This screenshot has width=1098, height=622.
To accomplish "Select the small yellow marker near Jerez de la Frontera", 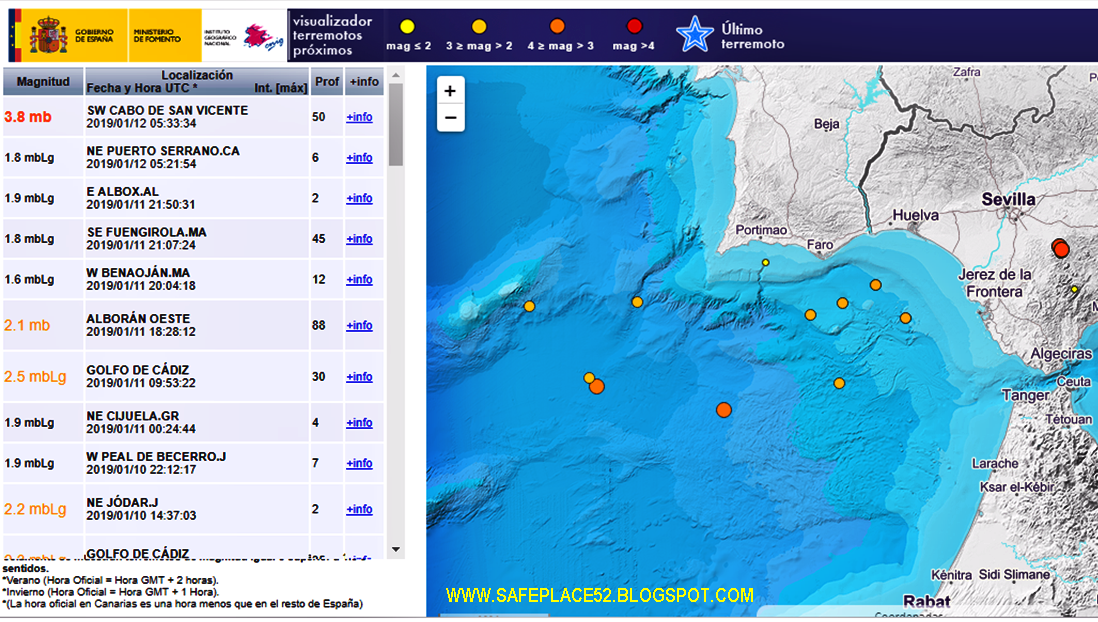I will pyautogui.click(x=1075, y=289).
